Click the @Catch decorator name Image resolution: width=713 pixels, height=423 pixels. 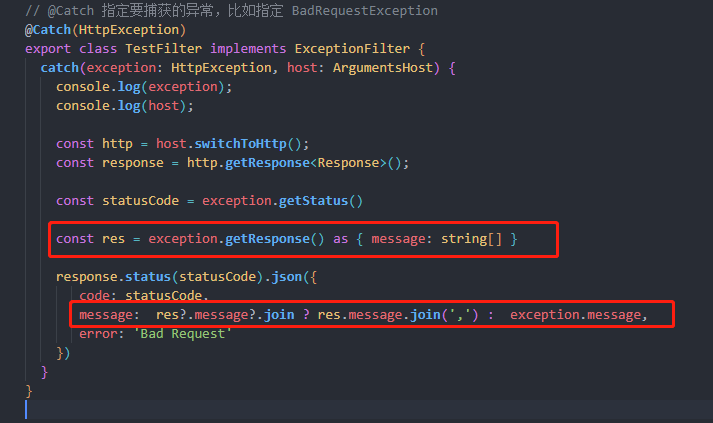48,30
